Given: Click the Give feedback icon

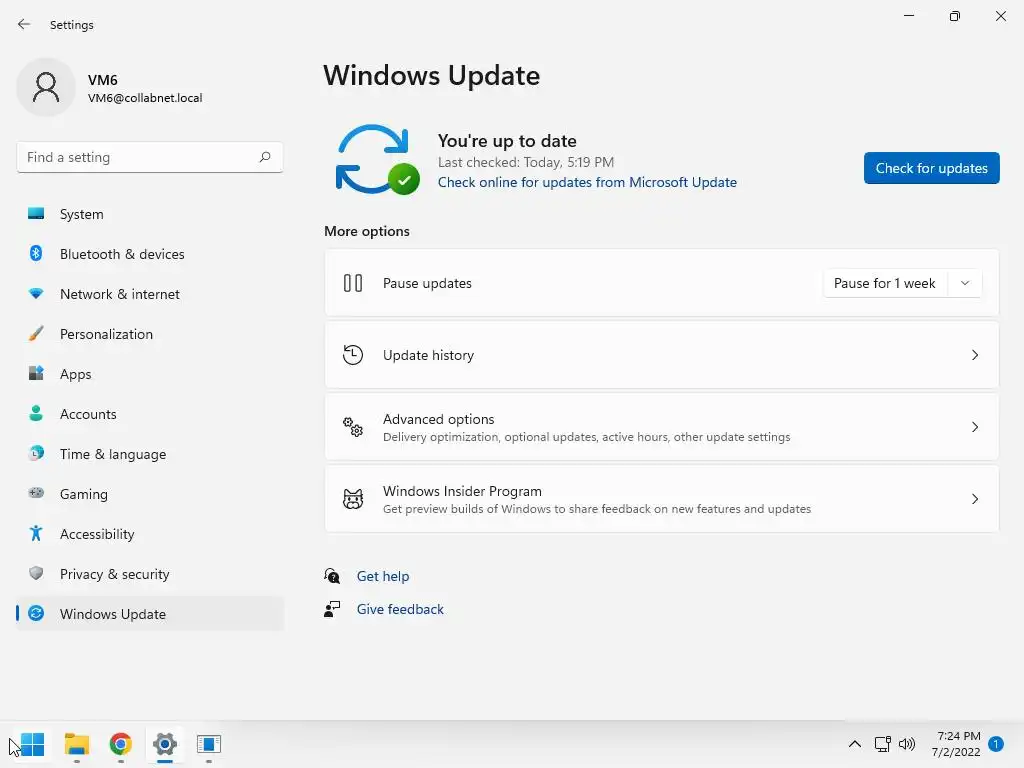Looking at the screenshot, I should point(332,609).
